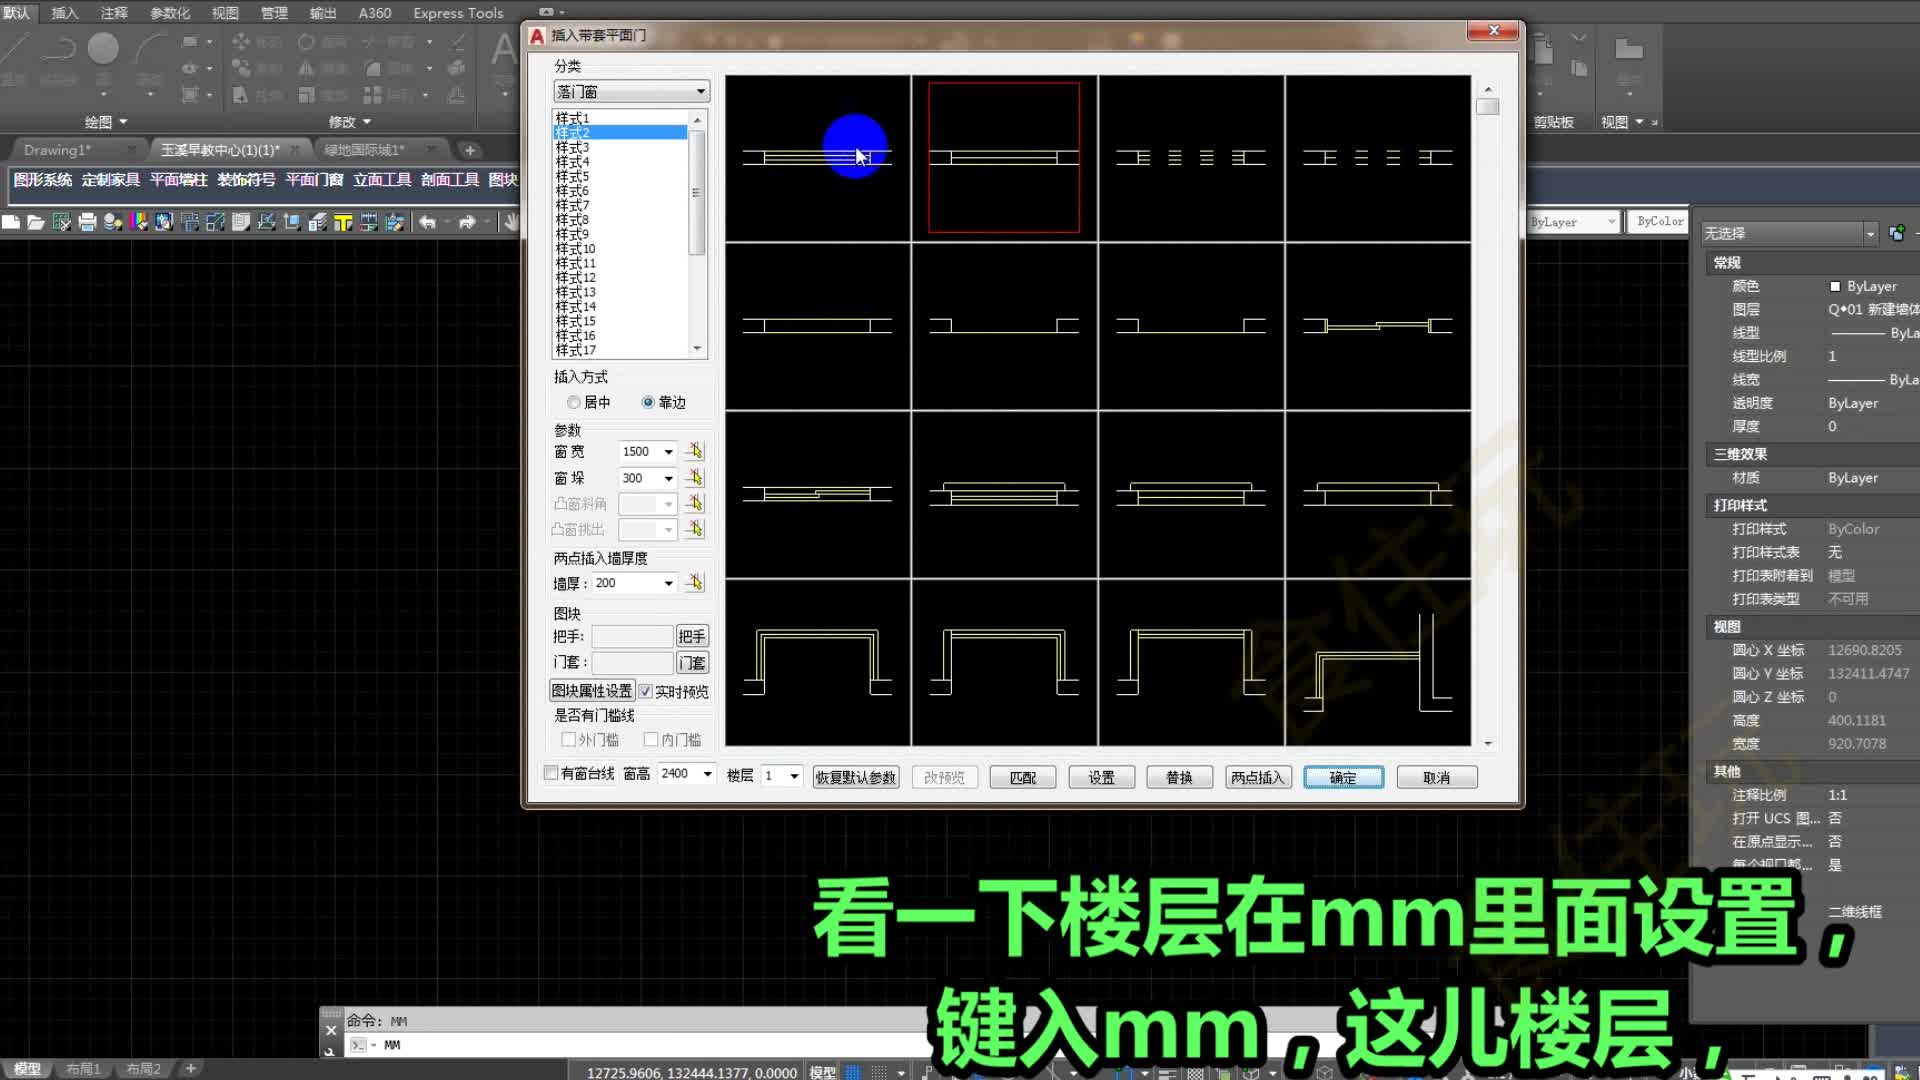Open the 楼层 floor dropdown
This screenshot has height=1080, width=1920.
794,776
